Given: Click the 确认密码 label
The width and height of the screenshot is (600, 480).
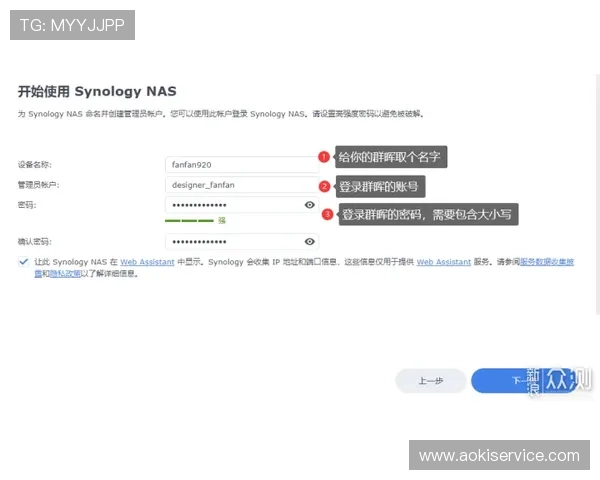Looking at the screenshot, I should tap(34, 242).
